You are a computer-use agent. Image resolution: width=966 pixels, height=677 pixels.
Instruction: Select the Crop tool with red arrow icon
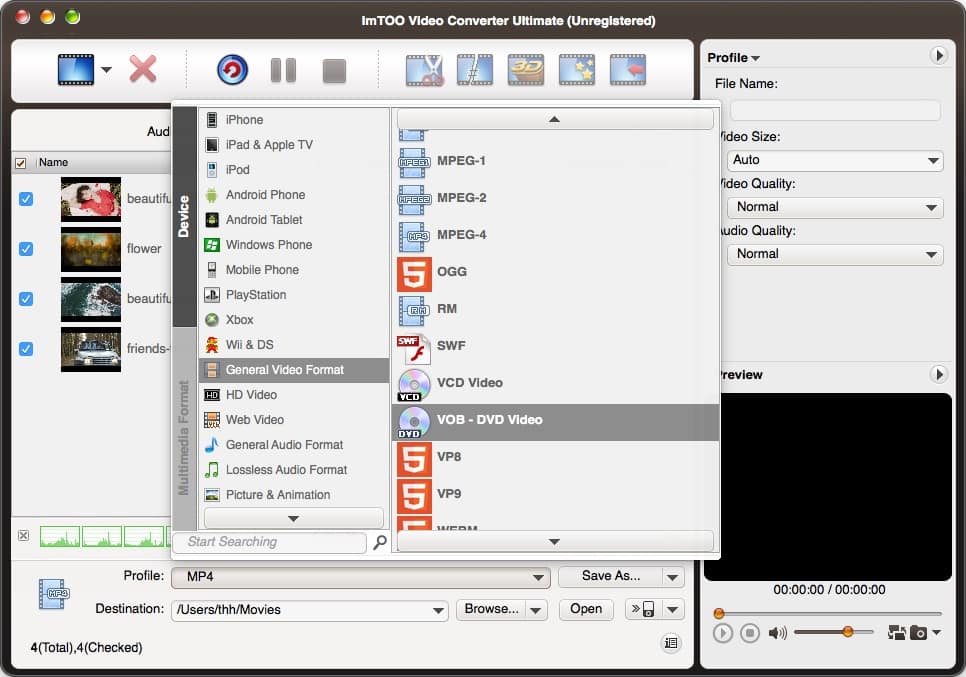click(x=627, y=70)
